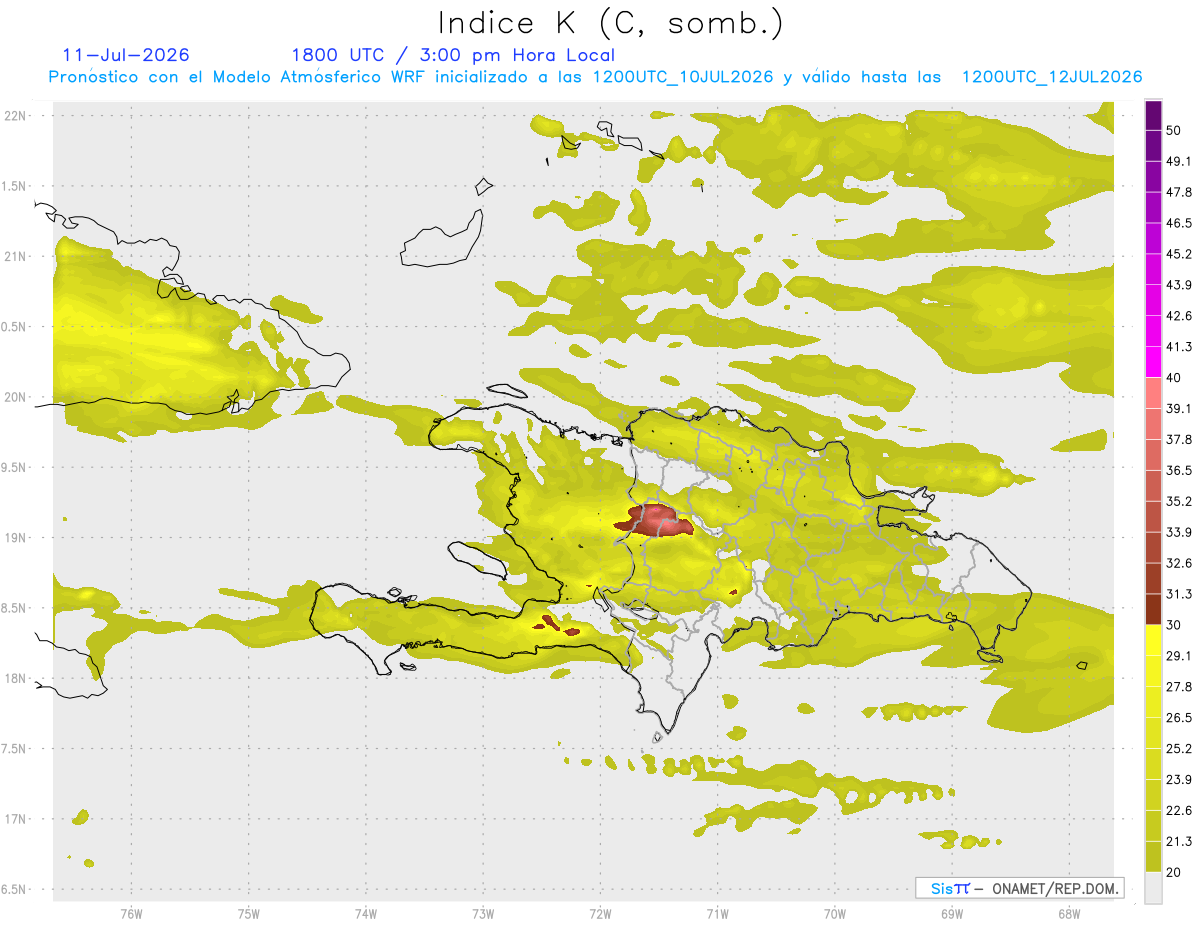Screen dimensions: 1200x927
Task: Click the dark brown swatch just above 30
Action: (x=1153, y=609)
